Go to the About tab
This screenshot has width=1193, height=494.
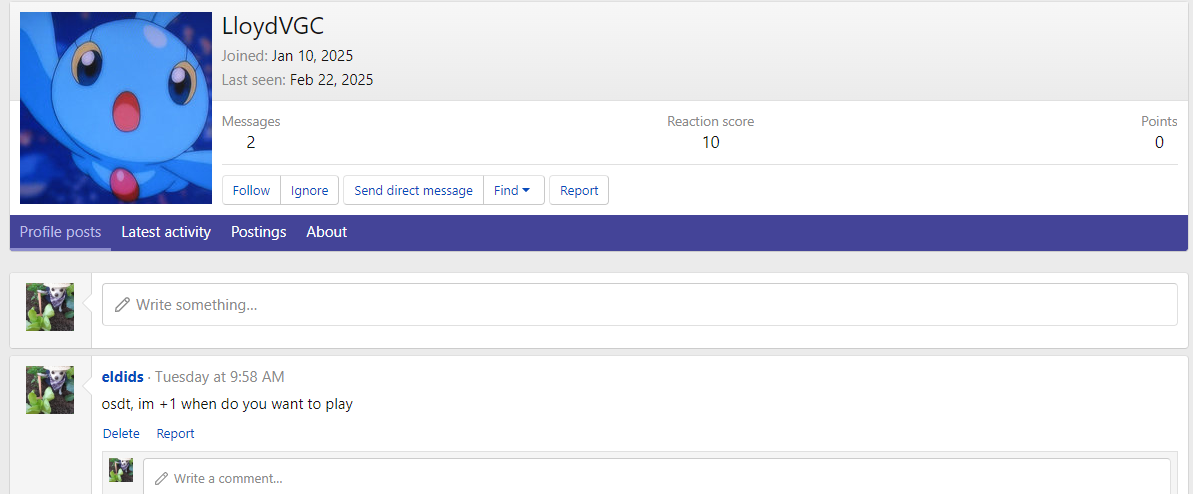(326, 232)
